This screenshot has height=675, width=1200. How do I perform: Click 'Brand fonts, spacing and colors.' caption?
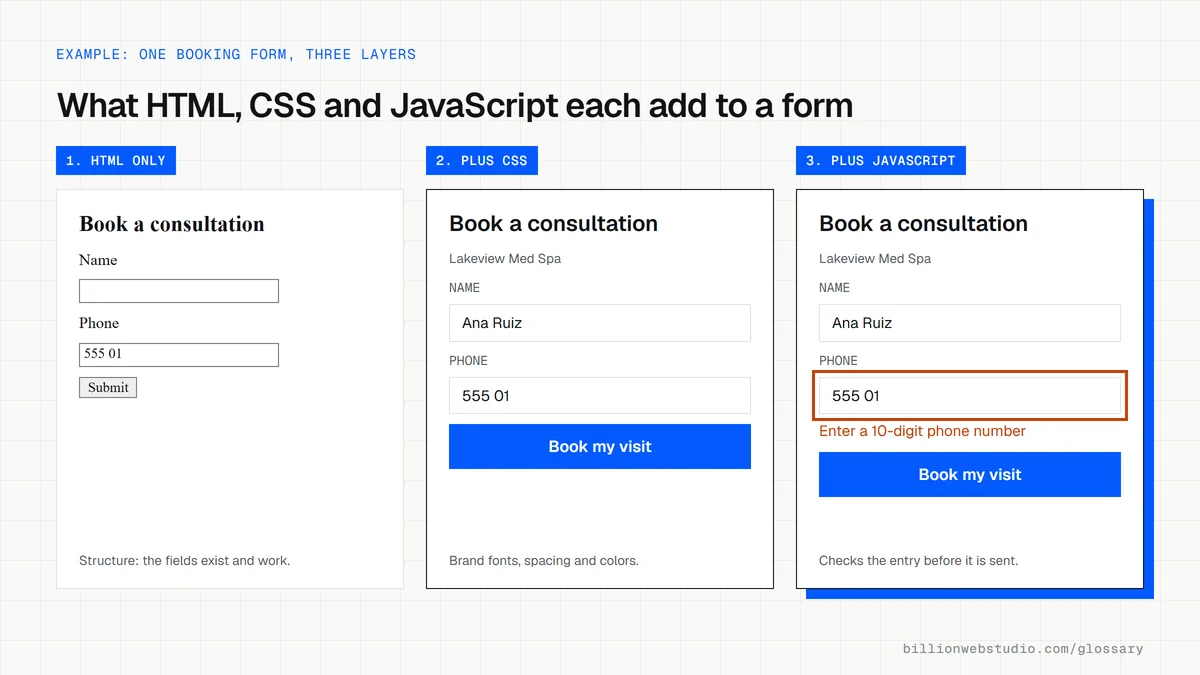pos(544,561)
